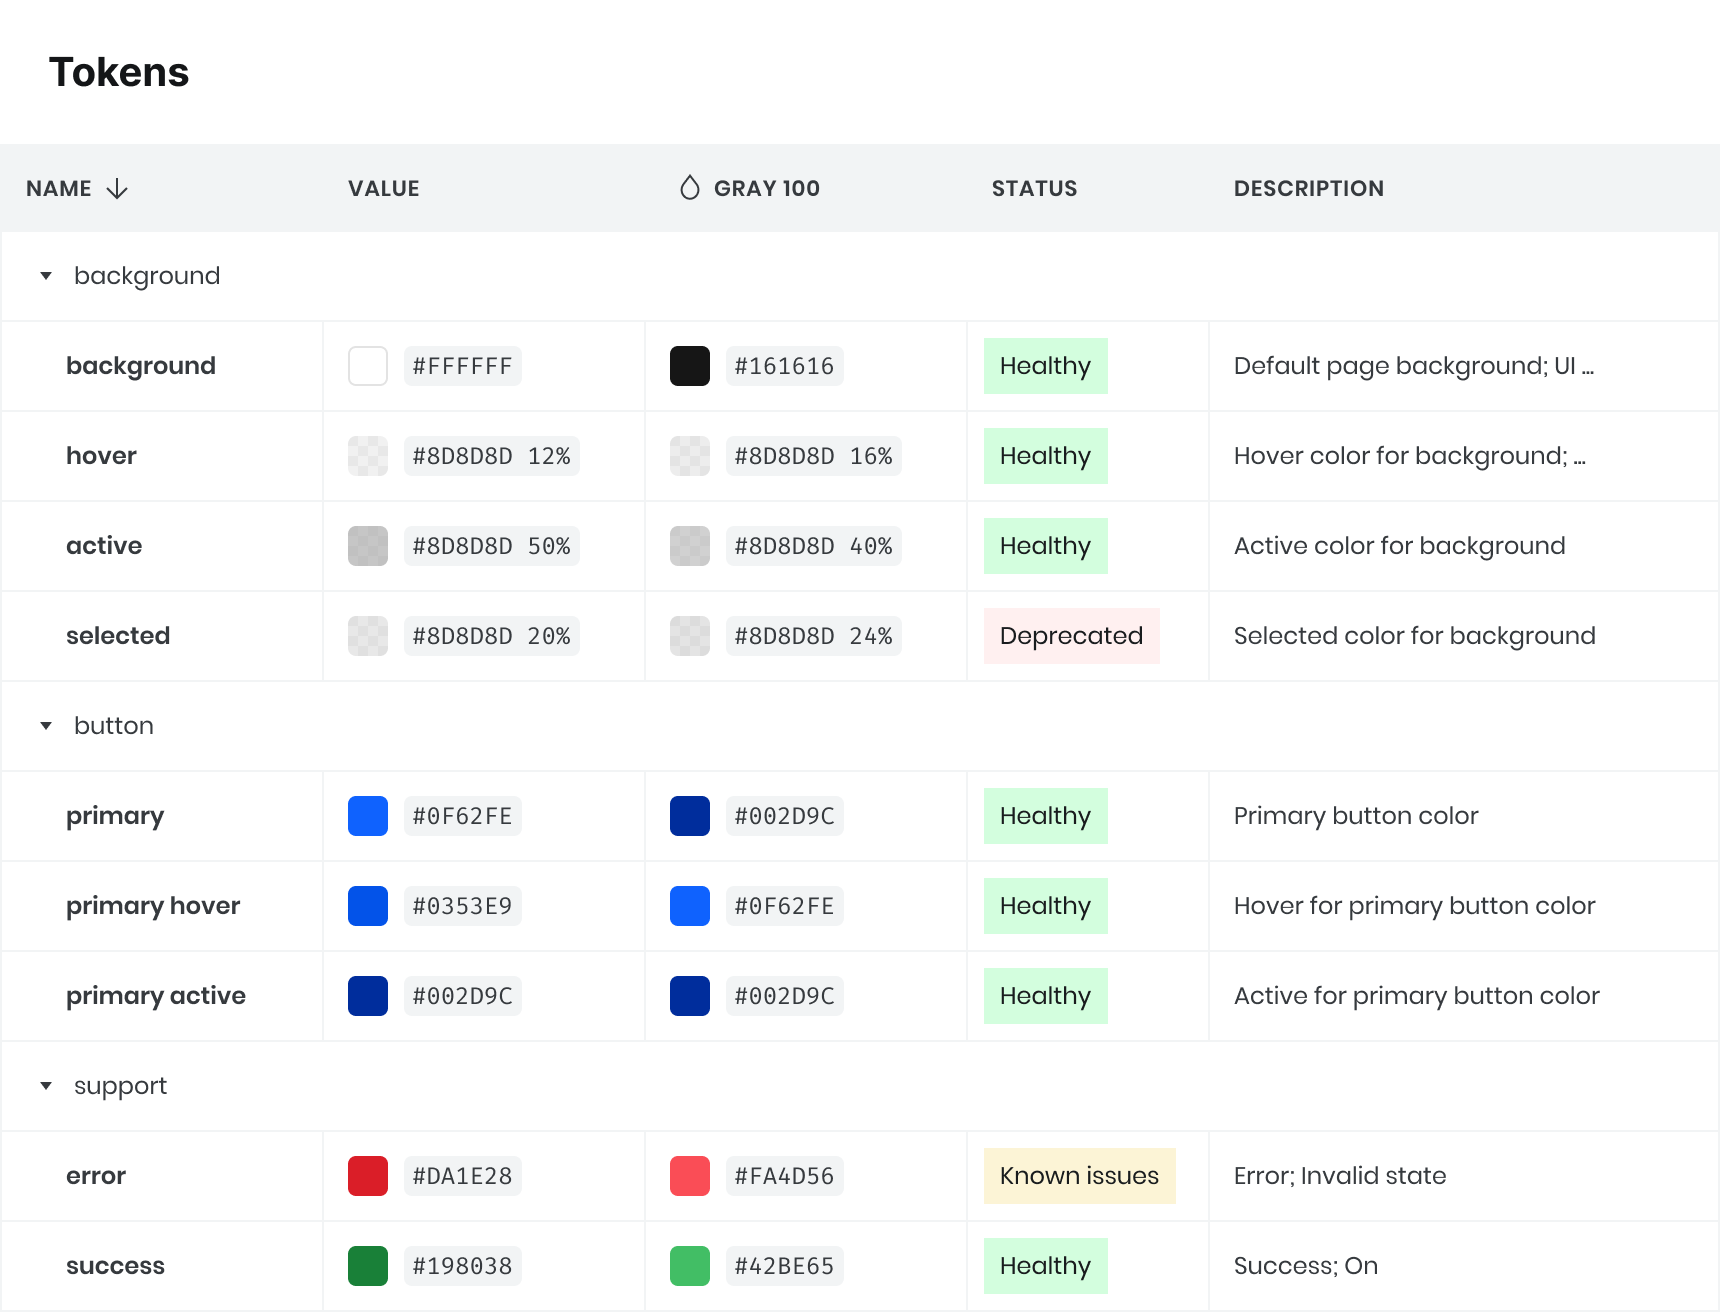Click the red #DA1E28 error swatch
Viewport: 1720px width, 1312px height.
pos(367,1175)
